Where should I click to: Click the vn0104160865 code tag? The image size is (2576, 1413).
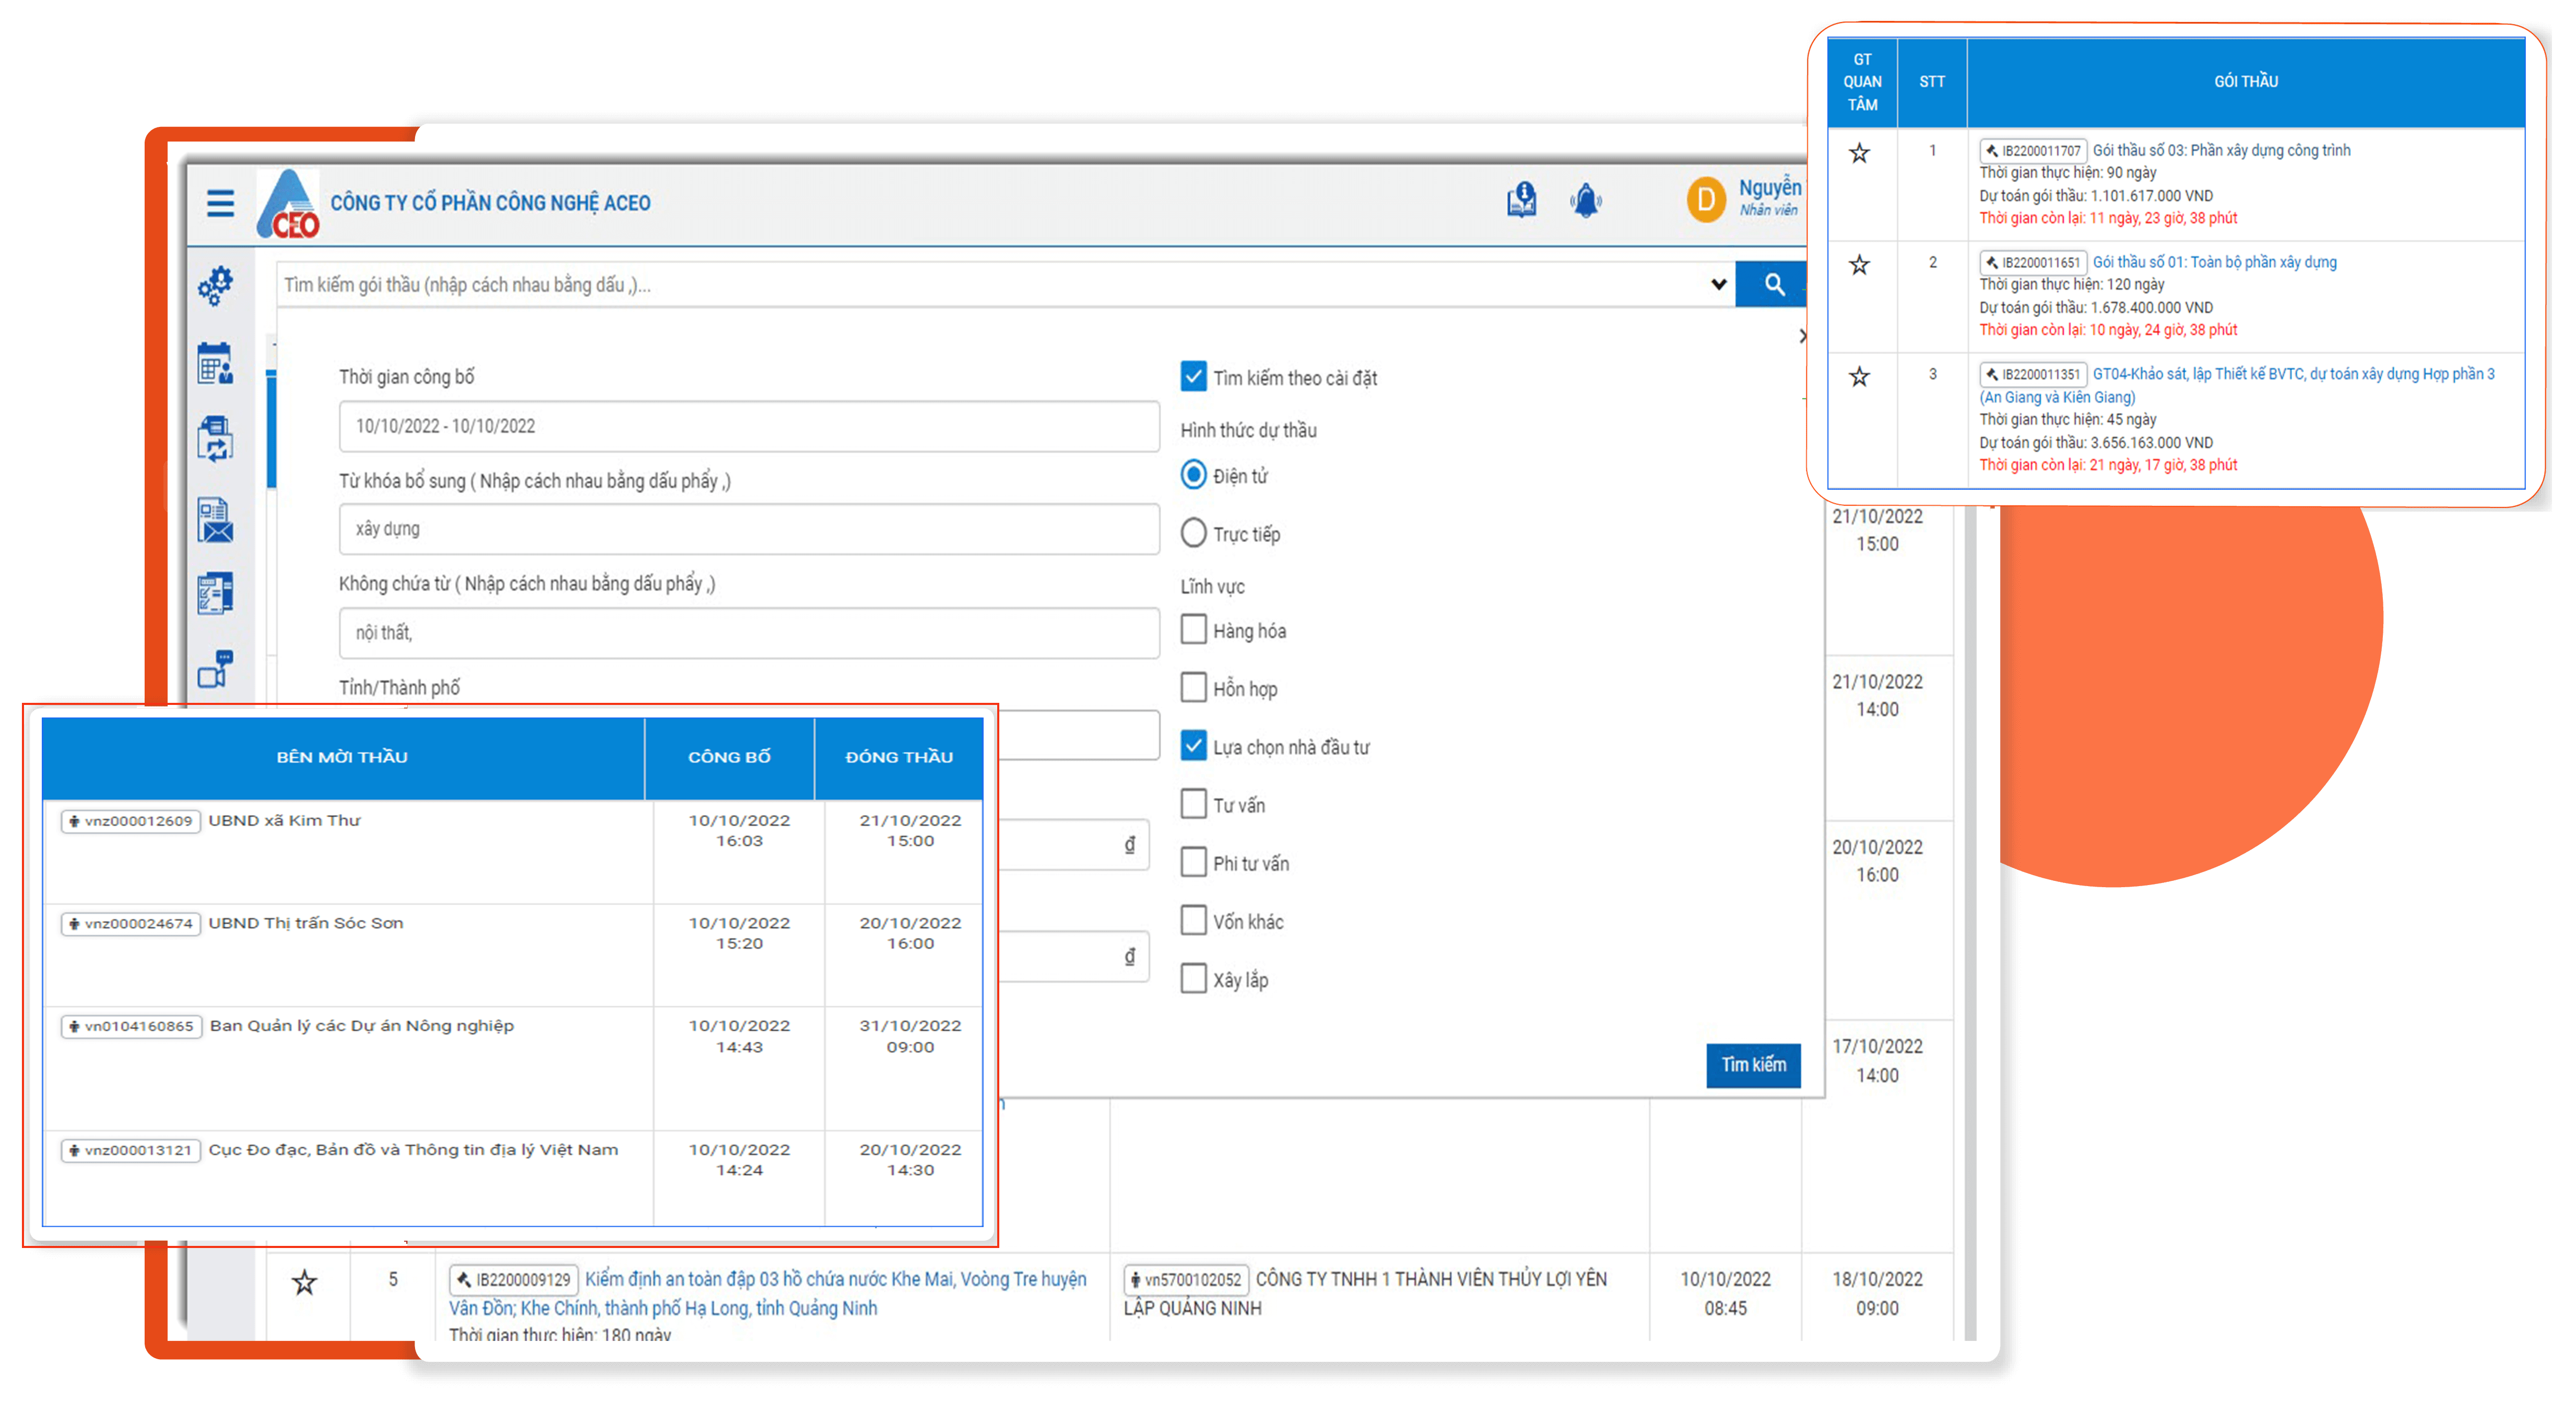tap(132, 1028)
